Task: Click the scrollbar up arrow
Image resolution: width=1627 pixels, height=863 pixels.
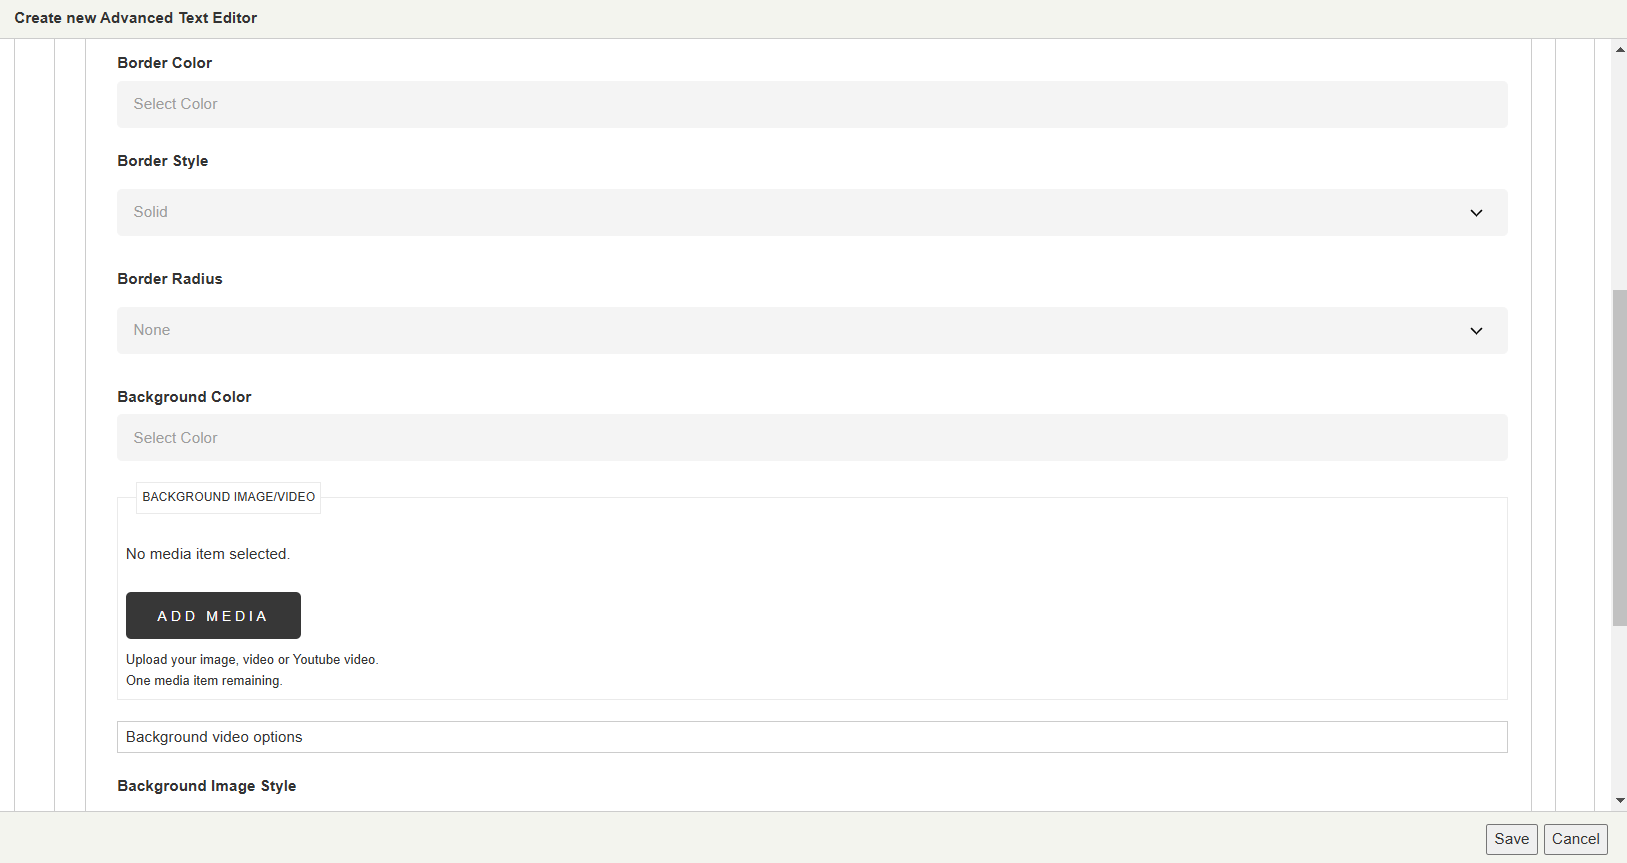Action: tap(1620, 49)
